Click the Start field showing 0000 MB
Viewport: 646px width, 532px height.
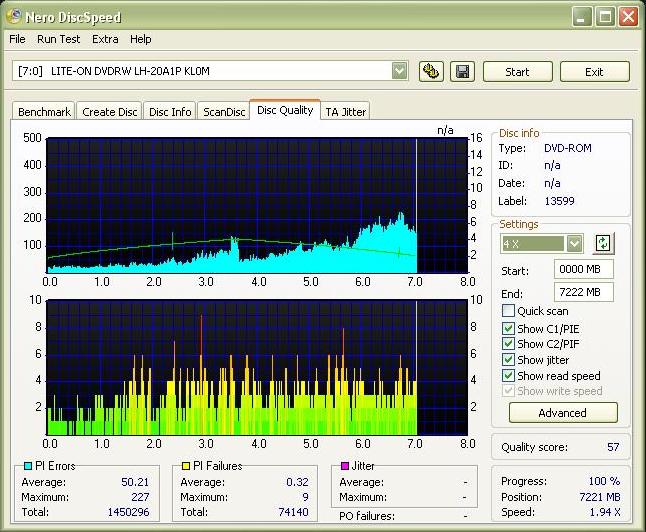584,269
